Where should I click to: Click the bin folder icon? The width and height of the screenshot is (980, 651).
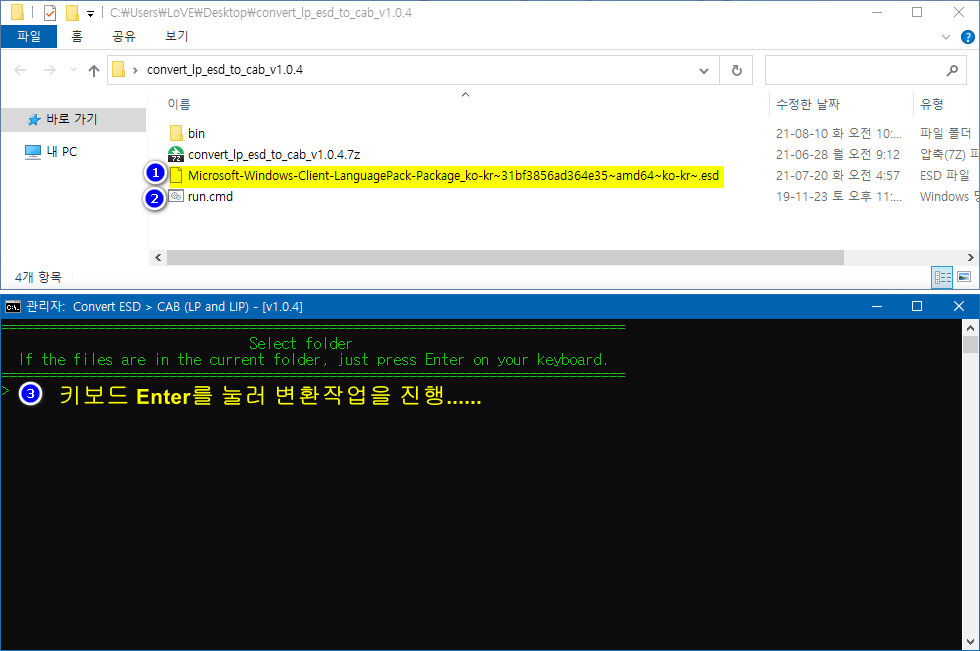176,133
